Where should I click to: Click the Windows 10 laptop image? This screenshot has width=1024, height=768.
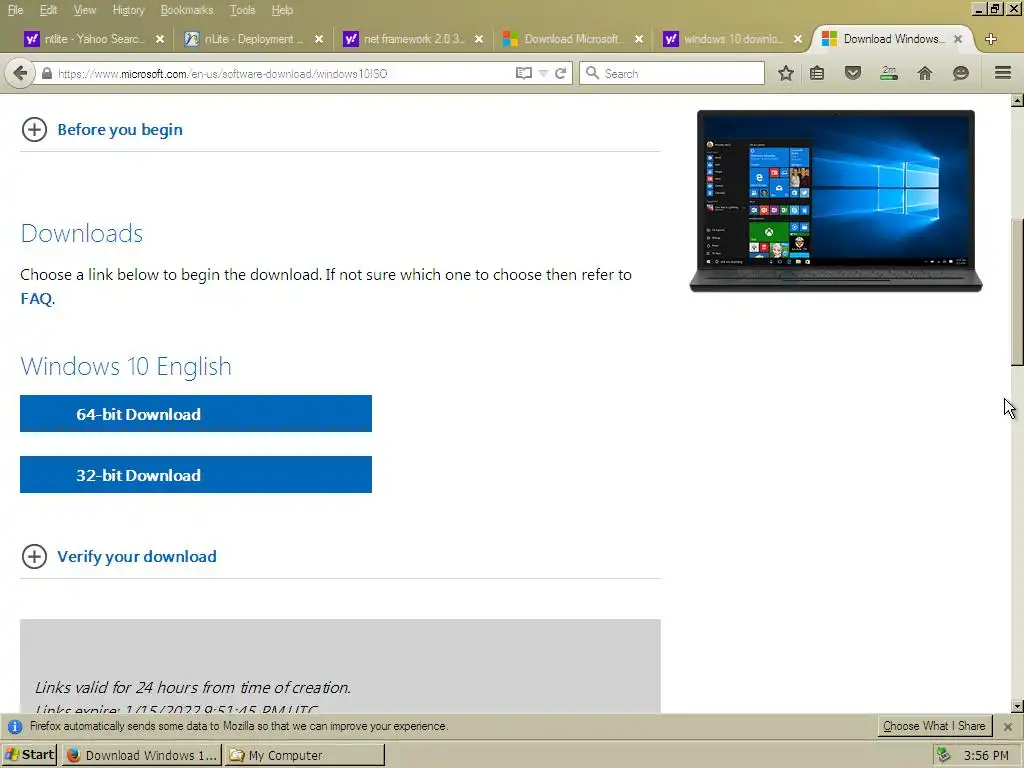[x=836, y=200]
